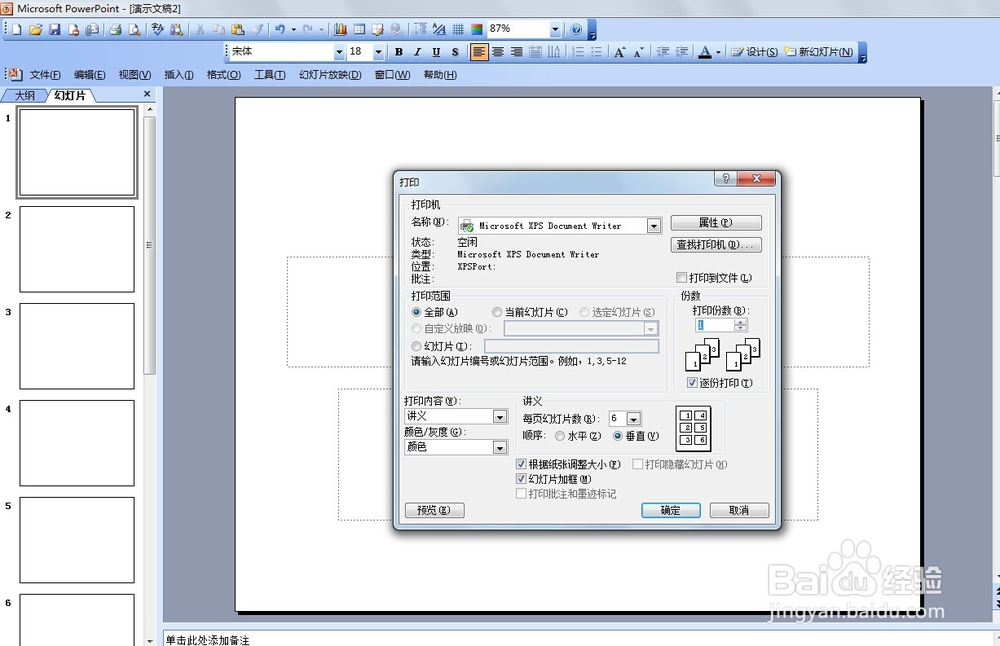Viewport: 1000px width, 646px height.
Task: Toggle Show Grid icon in the toolbar
Action: click(x=458, y=29)
